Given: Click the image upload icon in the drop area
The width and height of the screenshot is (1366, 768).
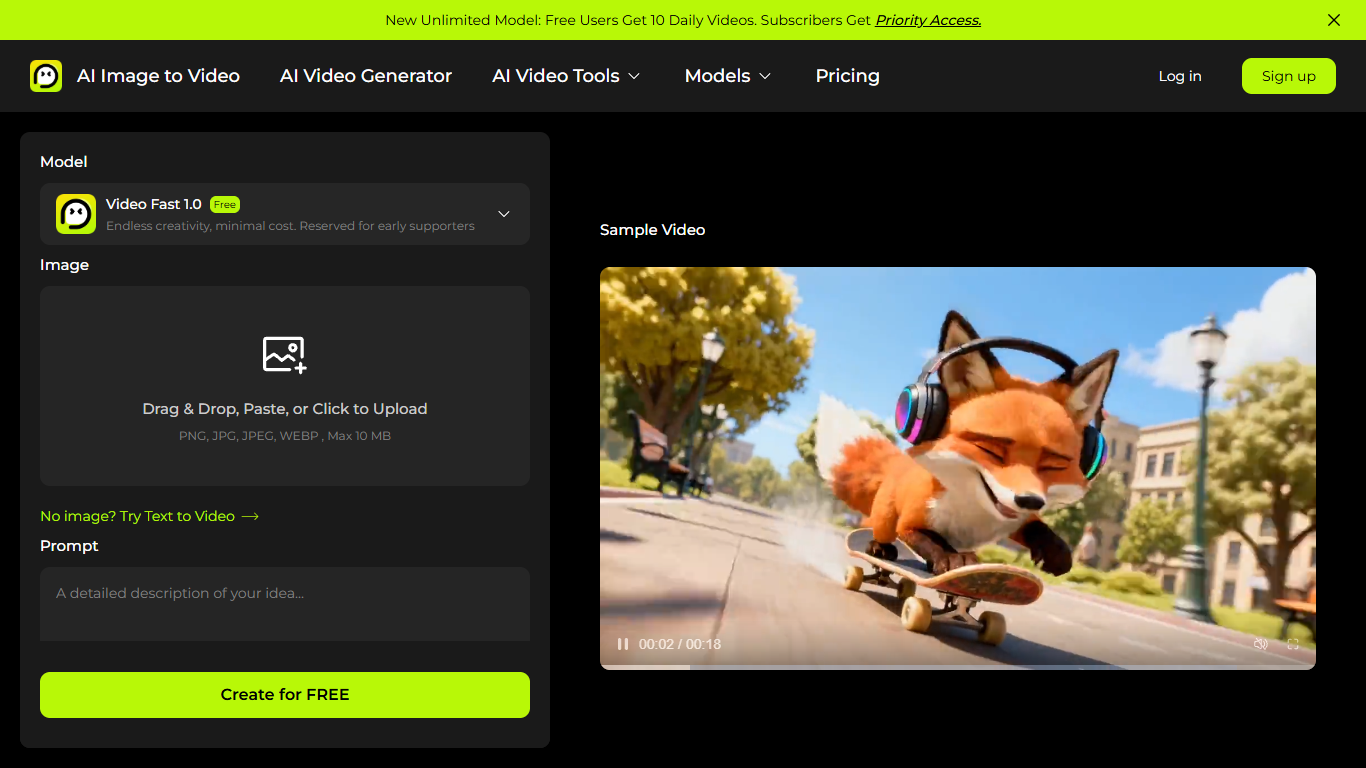Looking at the screenshot, I should [284, 353].
